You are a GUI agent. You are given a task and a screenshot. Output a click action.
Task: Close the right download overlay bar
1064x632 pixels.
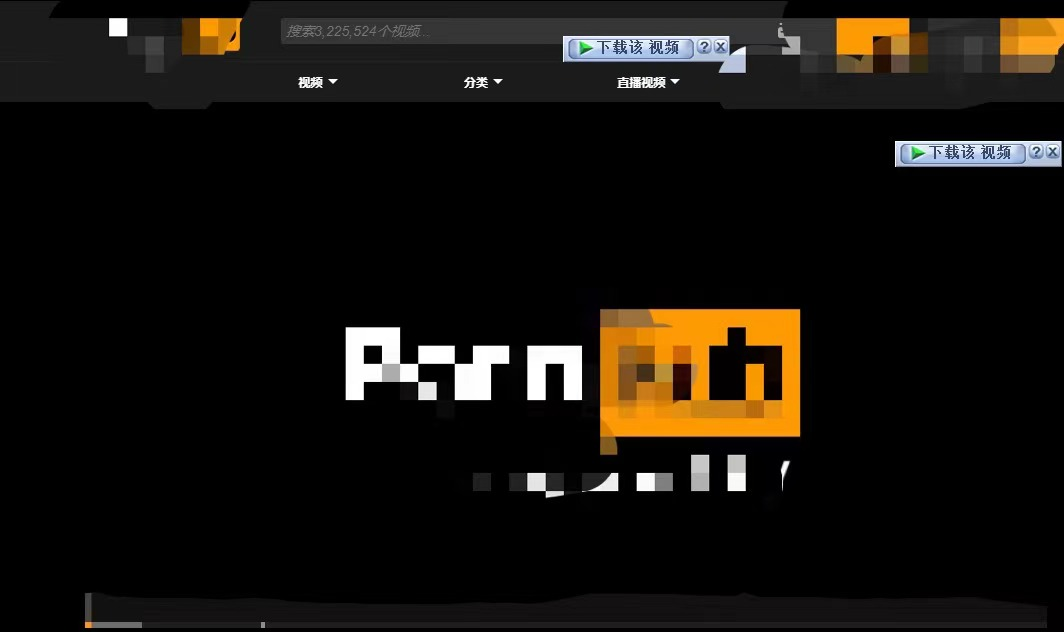[1052, 151]
